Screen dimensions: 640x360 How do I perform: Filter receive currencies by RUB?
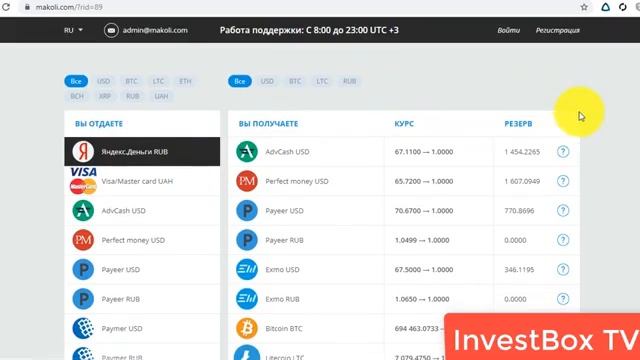coord(349,81)
